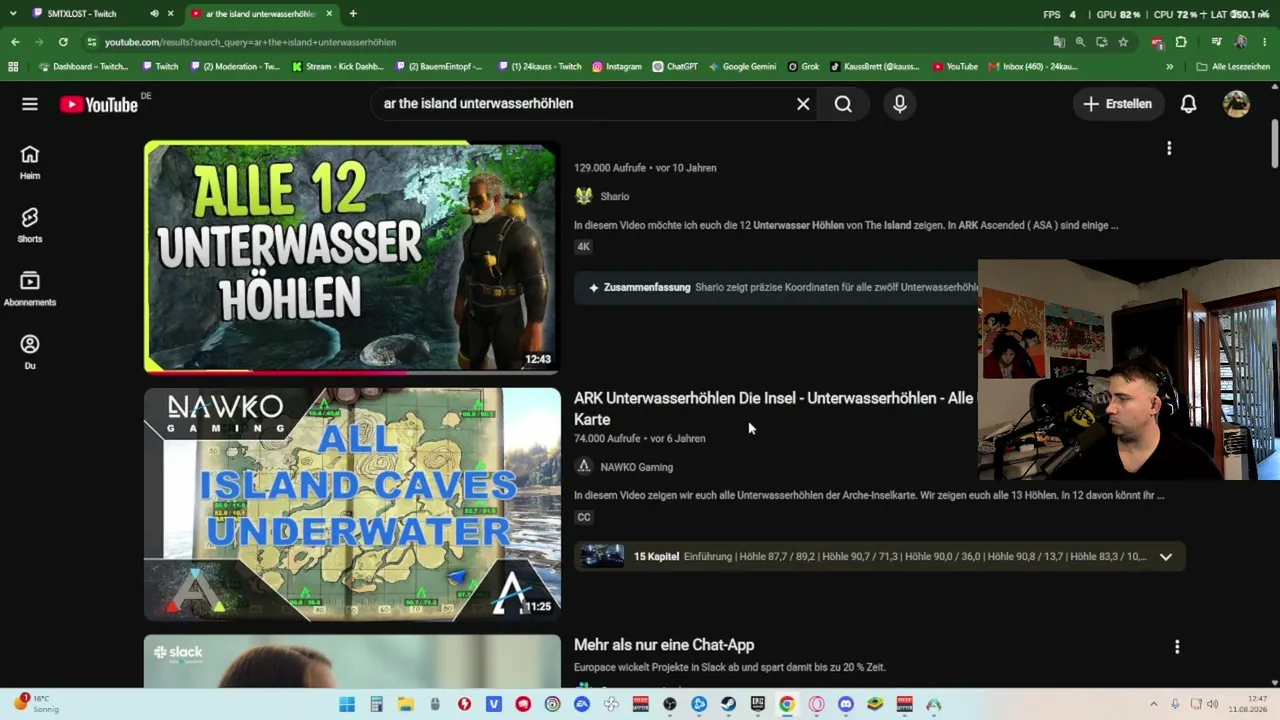Open the bookmarks bar apps grid
The height and width of the screenshot is (720, 1280).
click(13, 67)
